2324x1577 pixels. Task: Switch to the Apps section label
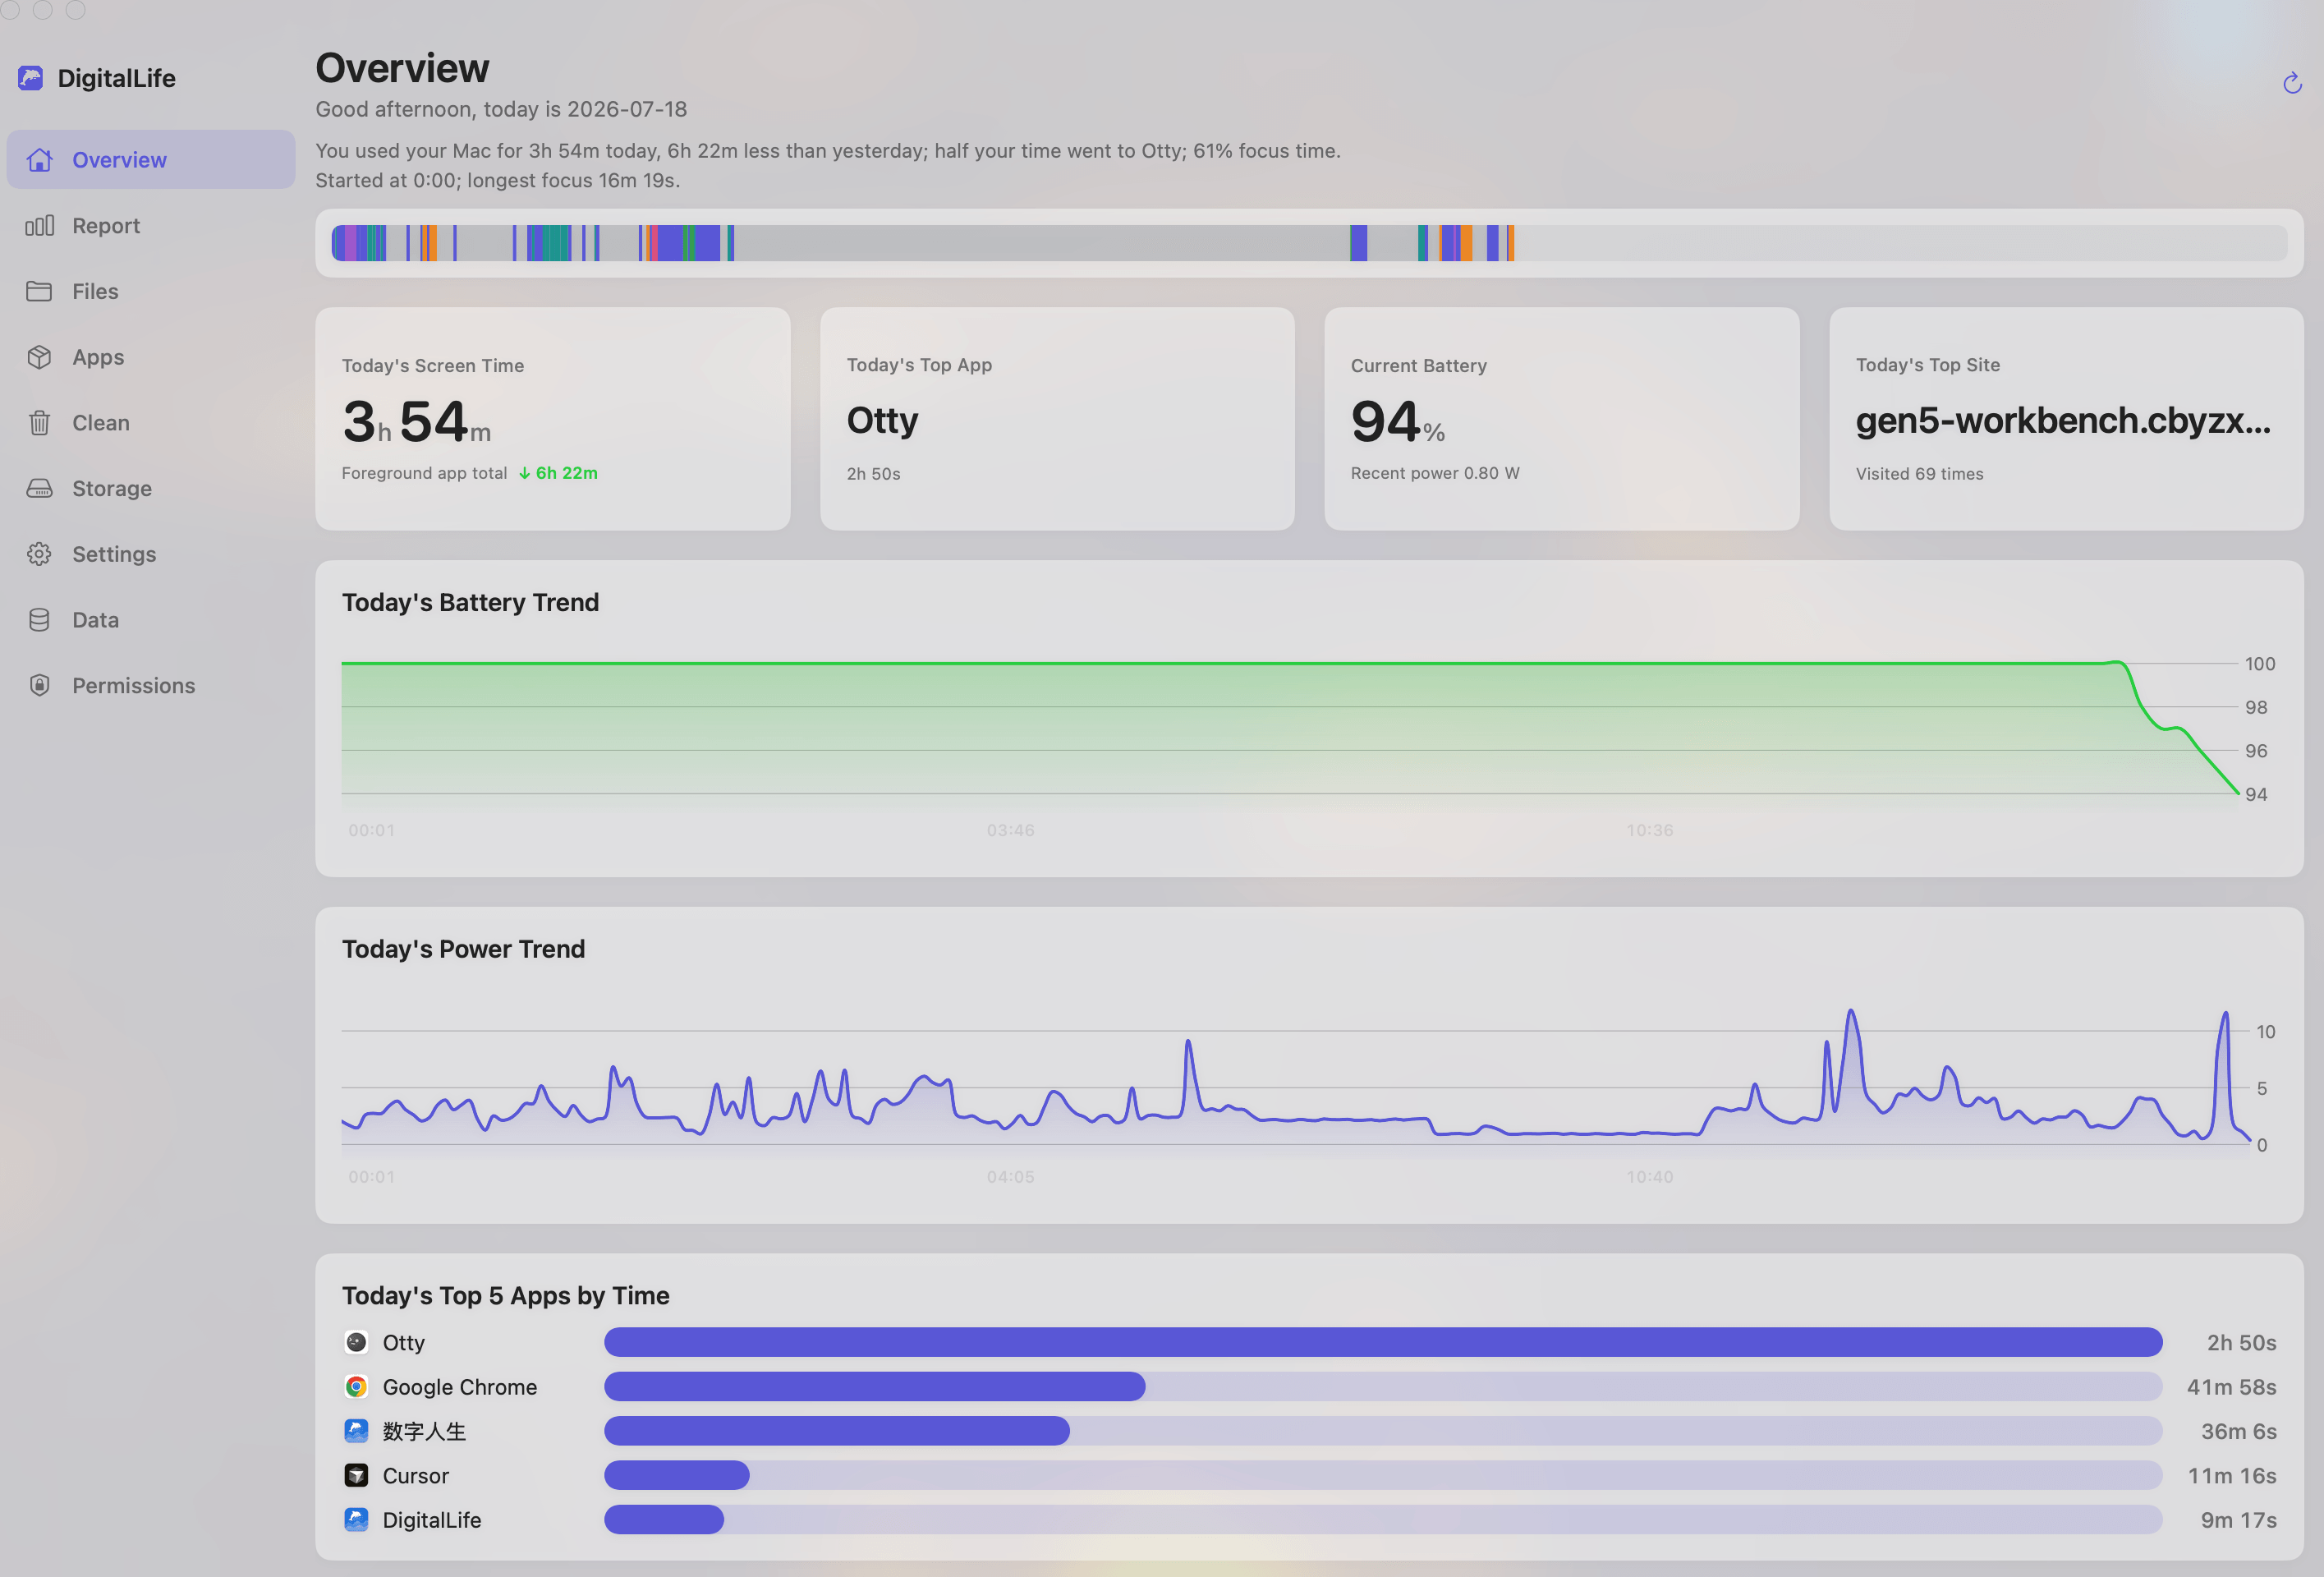point(98,357)
